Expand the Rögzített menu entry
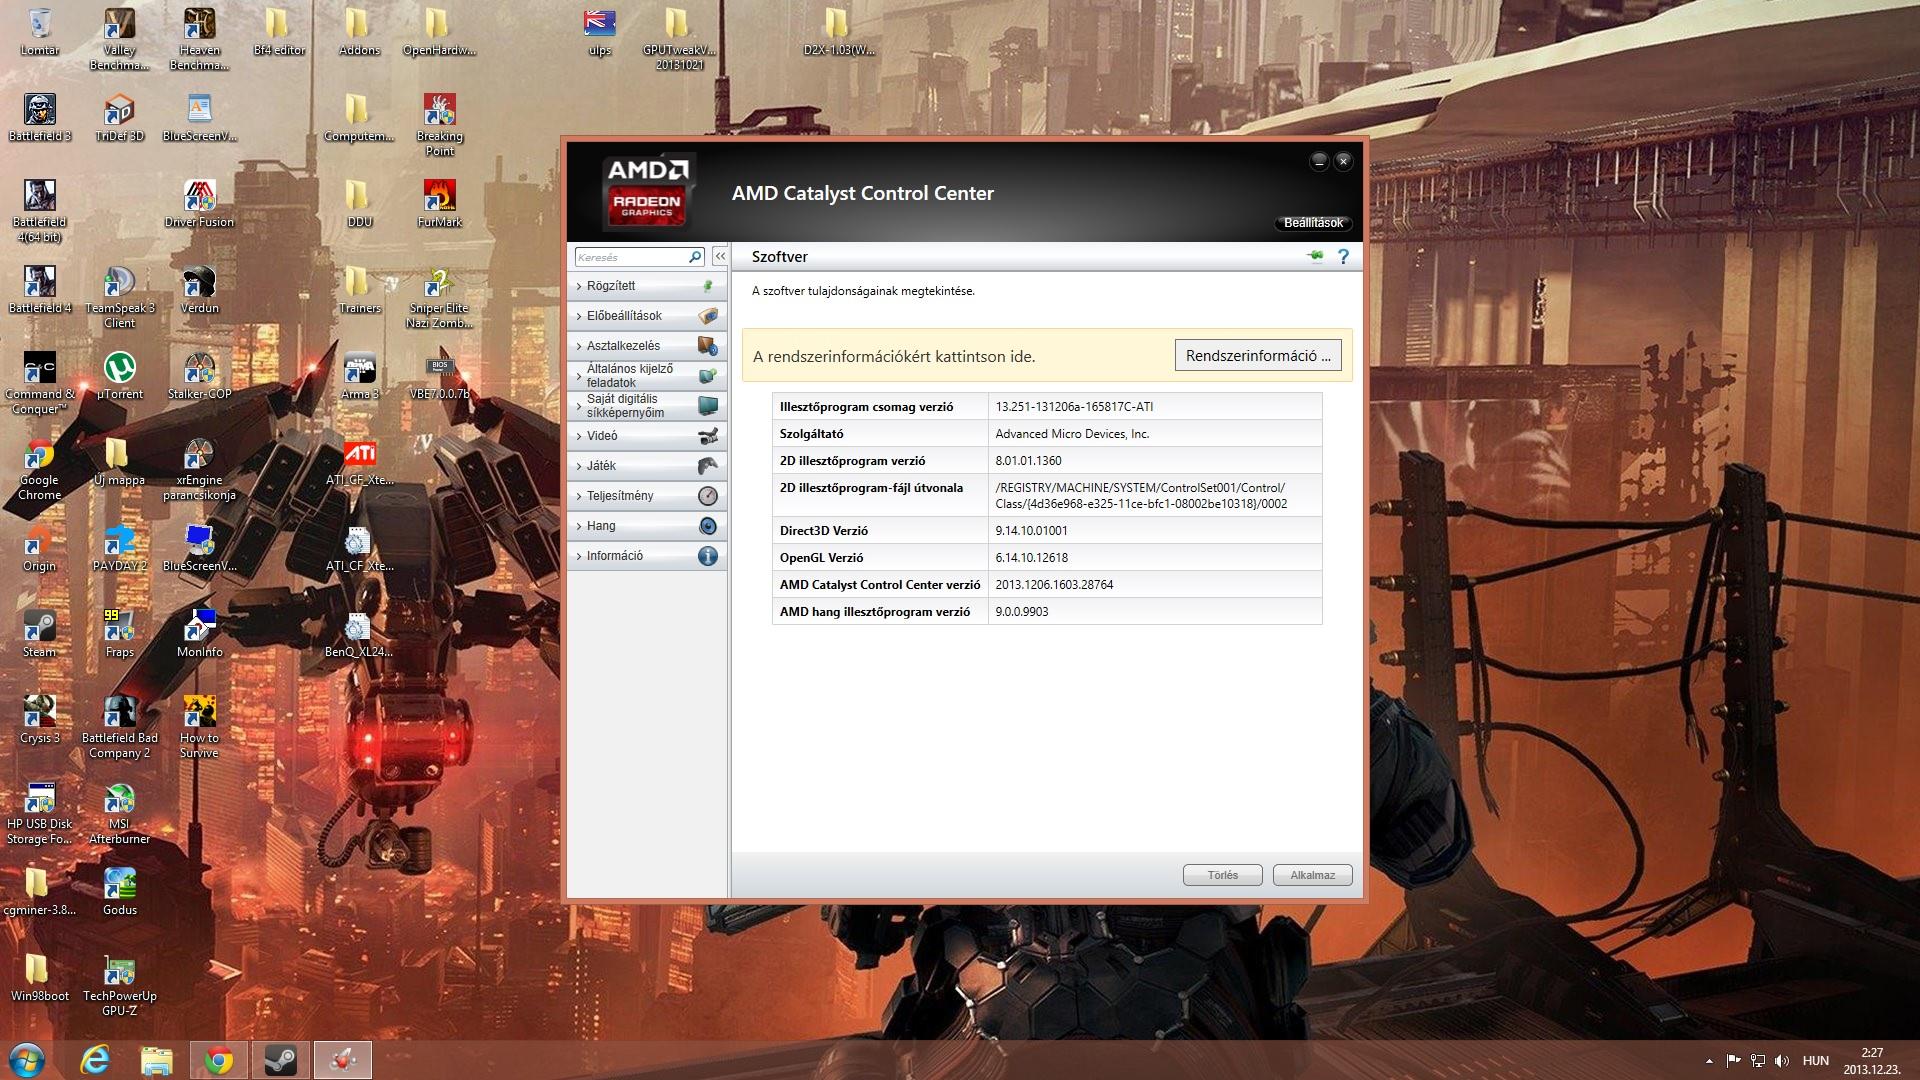The width and height of the screenshot is (1920, 1080). point(647,286)
